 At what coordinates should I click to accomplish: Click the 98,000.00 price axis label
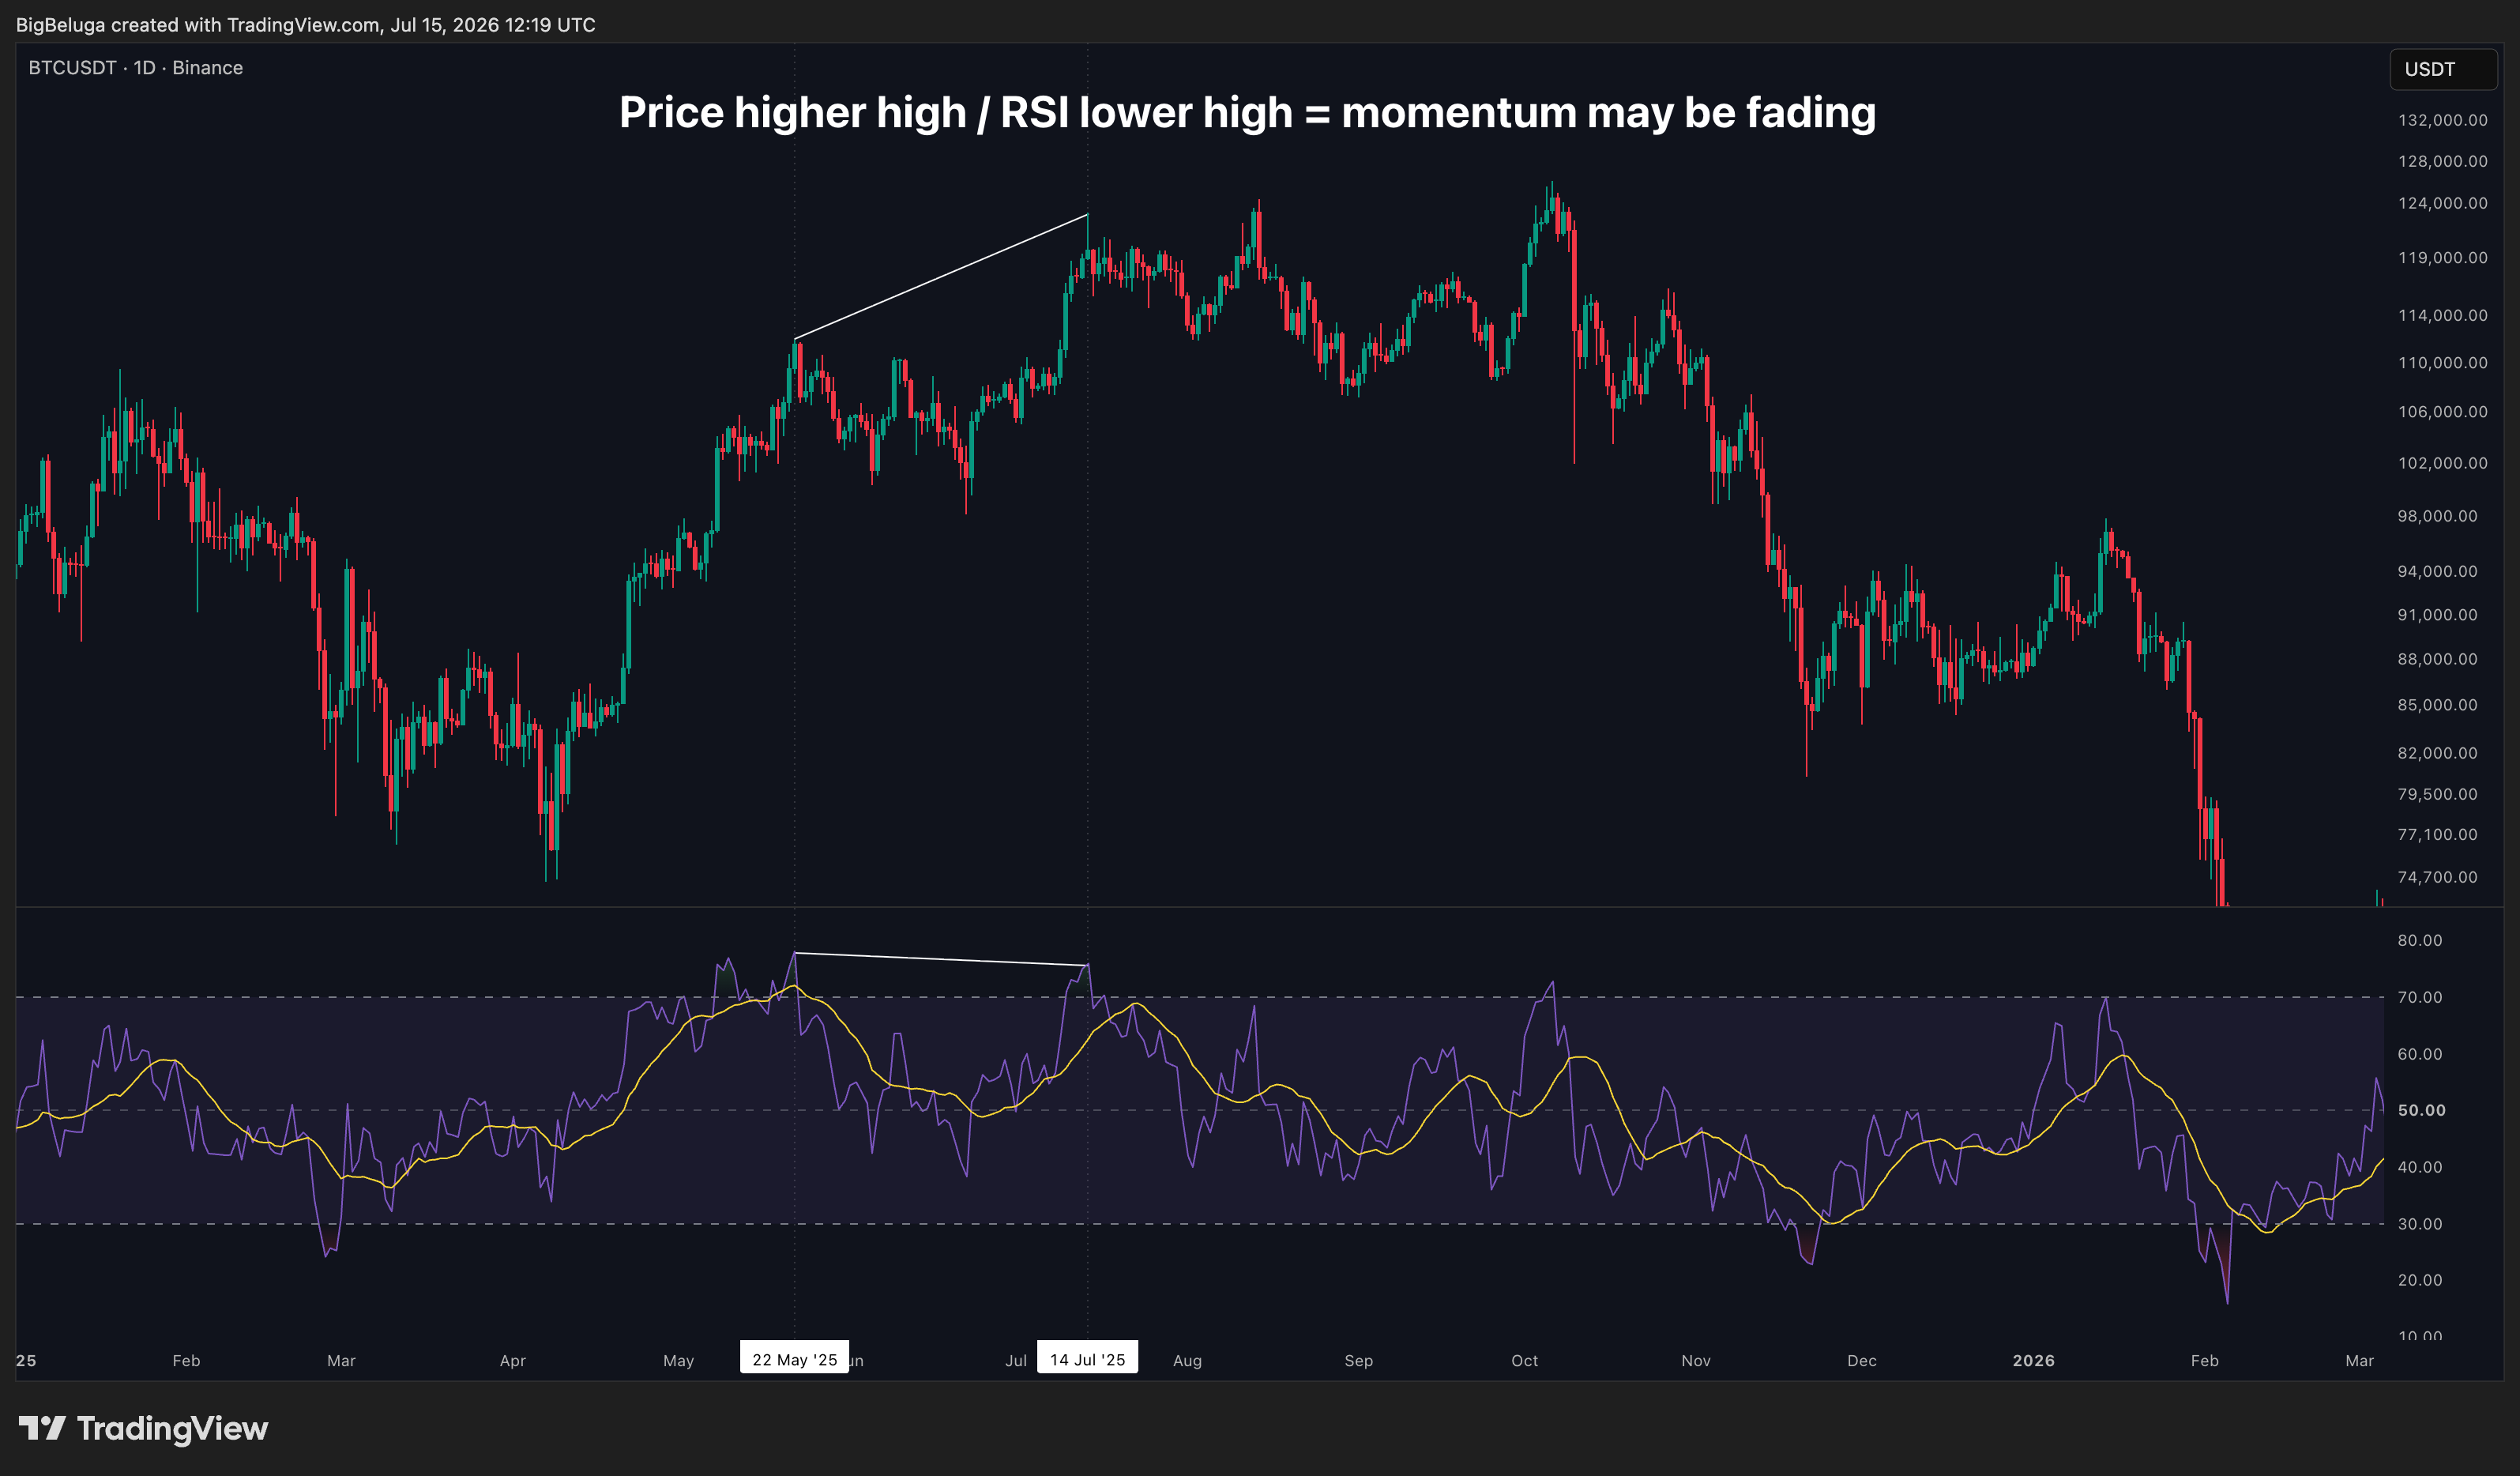(x=2437, y=516)
